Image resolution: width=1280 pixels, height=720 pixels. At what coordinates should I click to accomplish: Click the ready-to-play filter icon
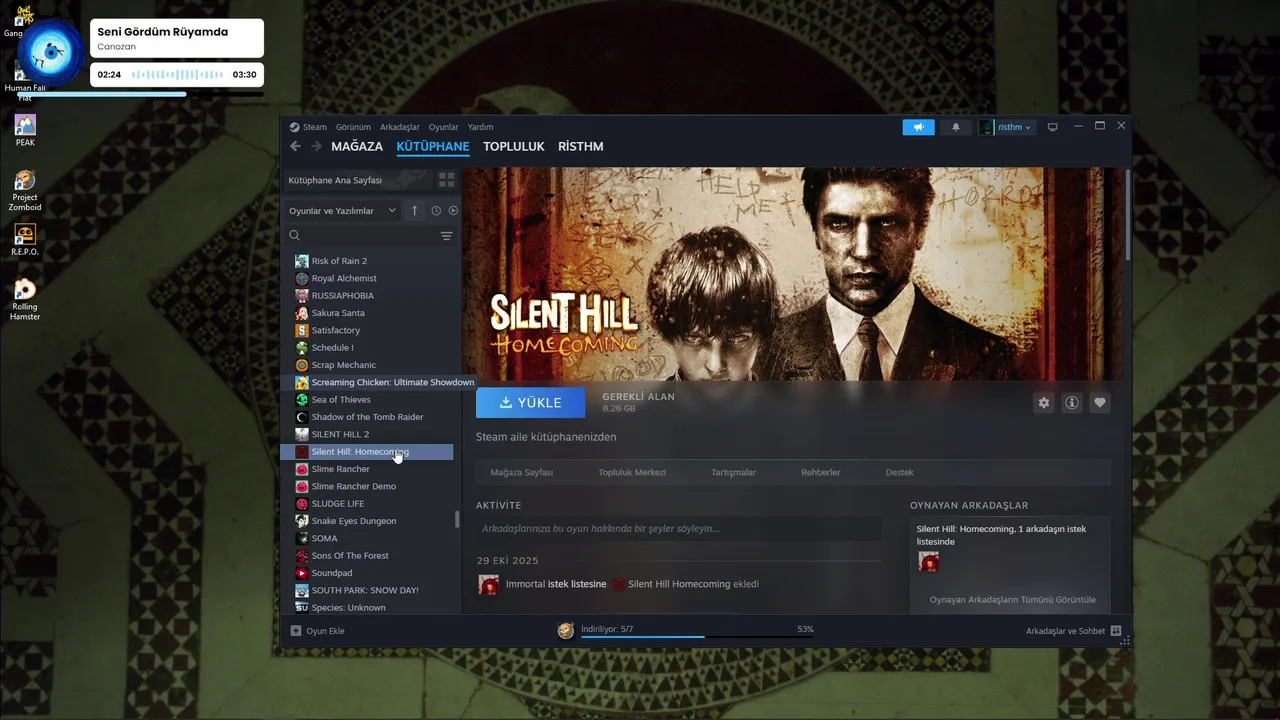pos(453,211)
